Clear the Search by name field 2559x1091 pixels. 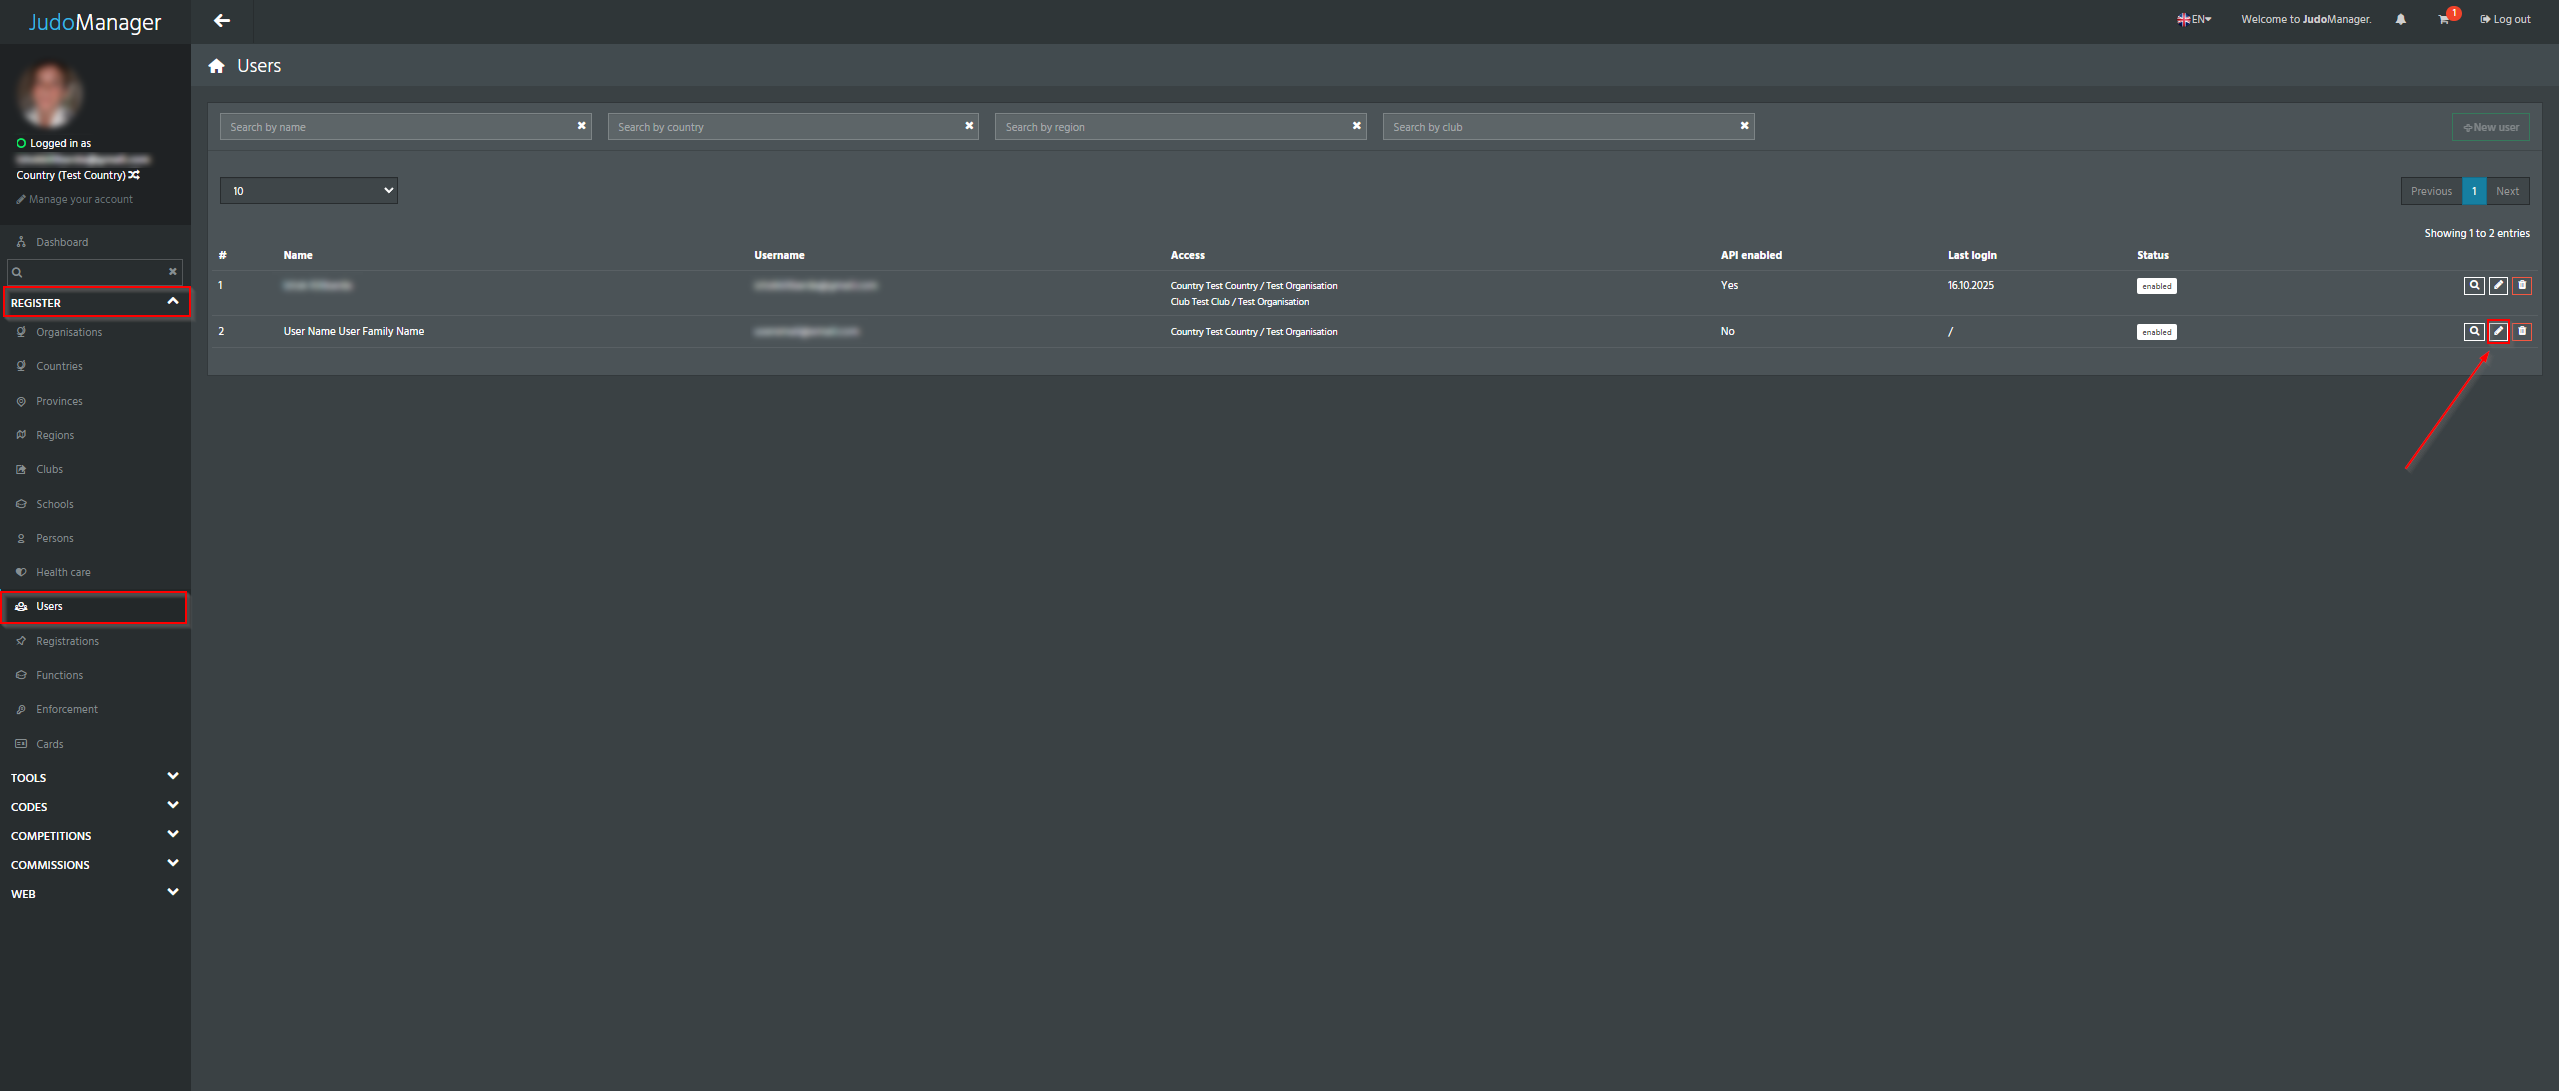581,126
